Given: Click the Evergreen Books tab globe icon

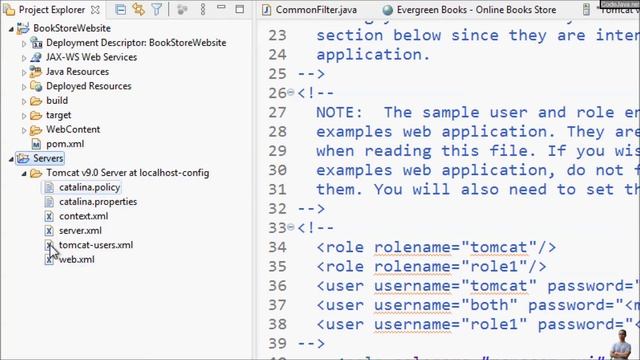Looking at the screenshot, I should coord(388,10).
